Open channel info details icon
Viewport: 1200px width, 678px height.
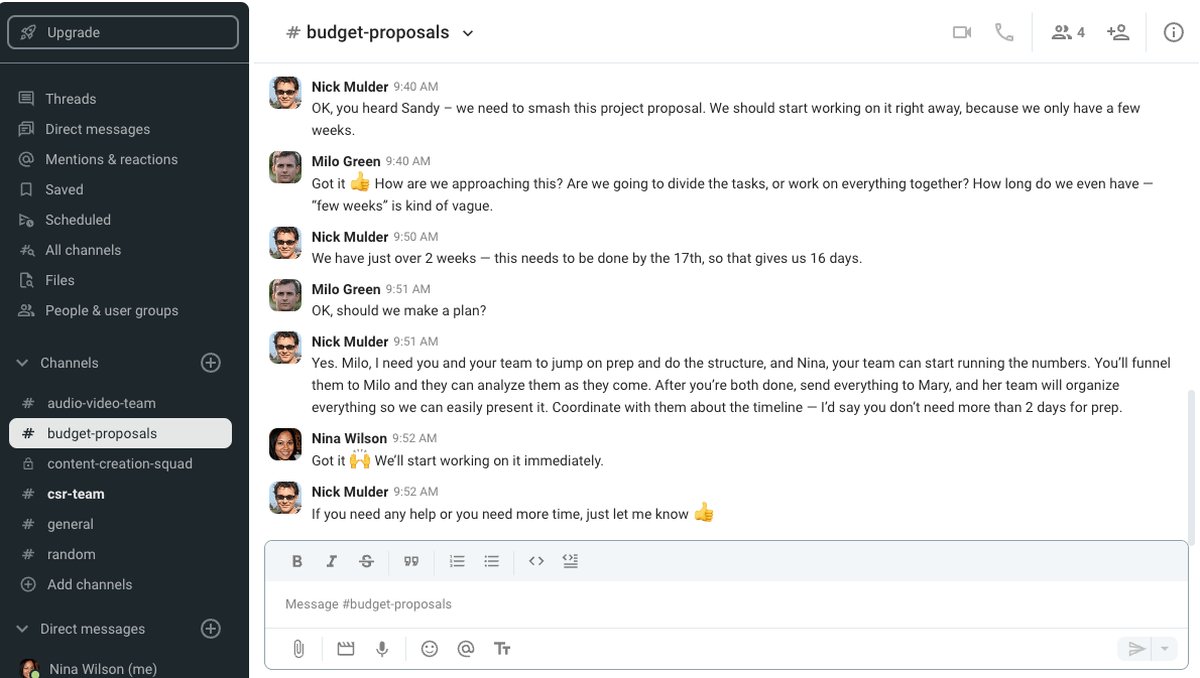(1174, 32)
